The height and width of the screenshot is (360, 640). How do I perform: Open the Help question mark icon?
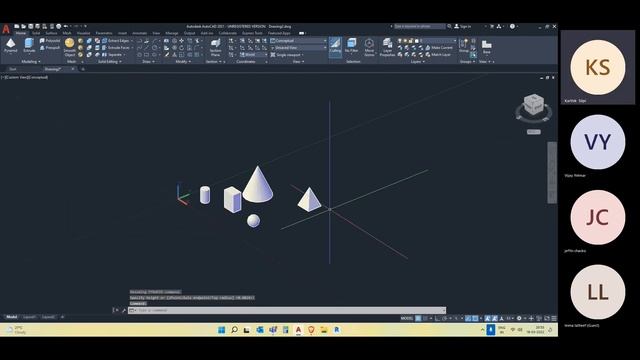coord(512,26)
